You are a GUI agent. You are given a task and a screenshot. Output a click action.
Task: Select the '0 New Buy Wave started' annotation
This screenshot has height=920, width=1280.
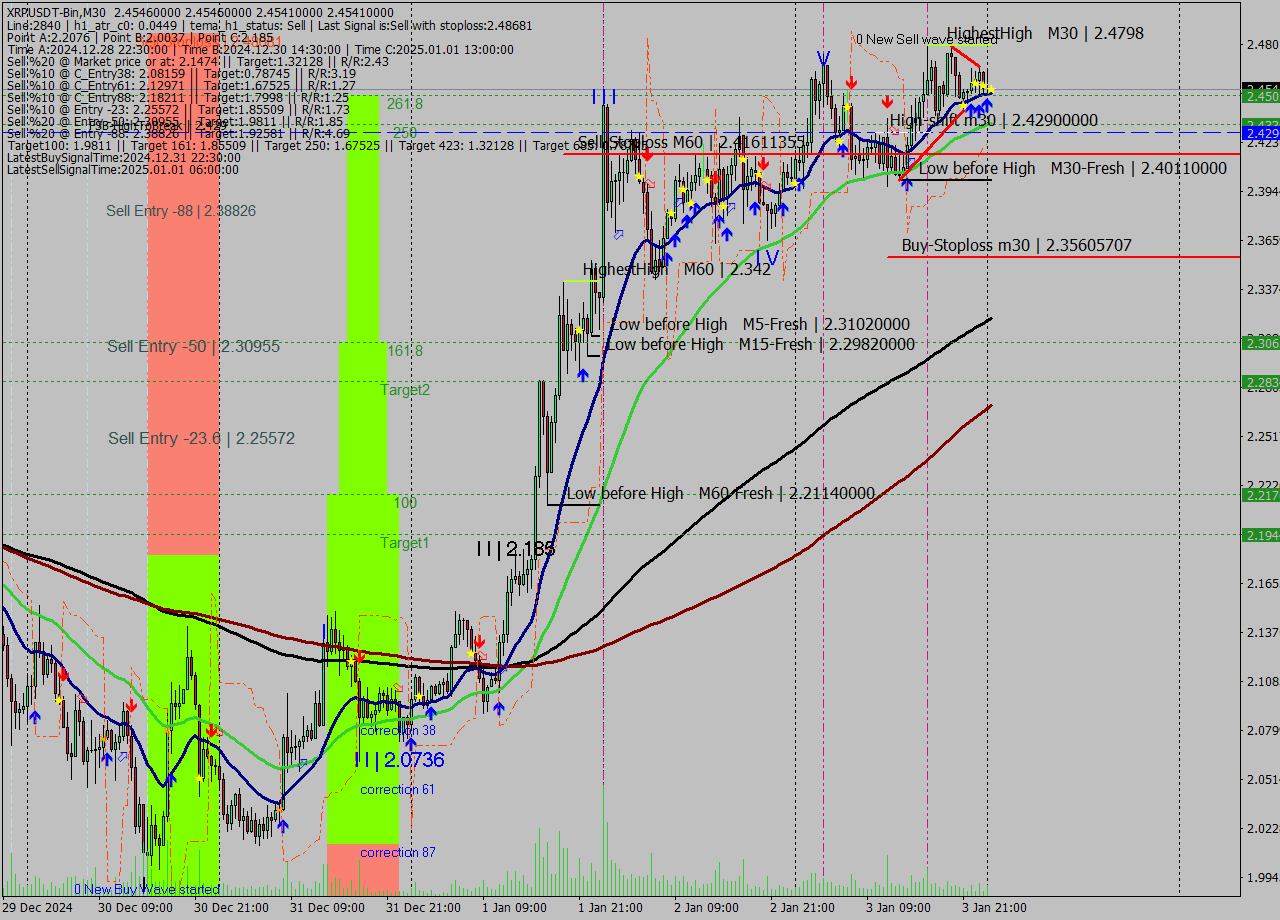tap(146, 889)
